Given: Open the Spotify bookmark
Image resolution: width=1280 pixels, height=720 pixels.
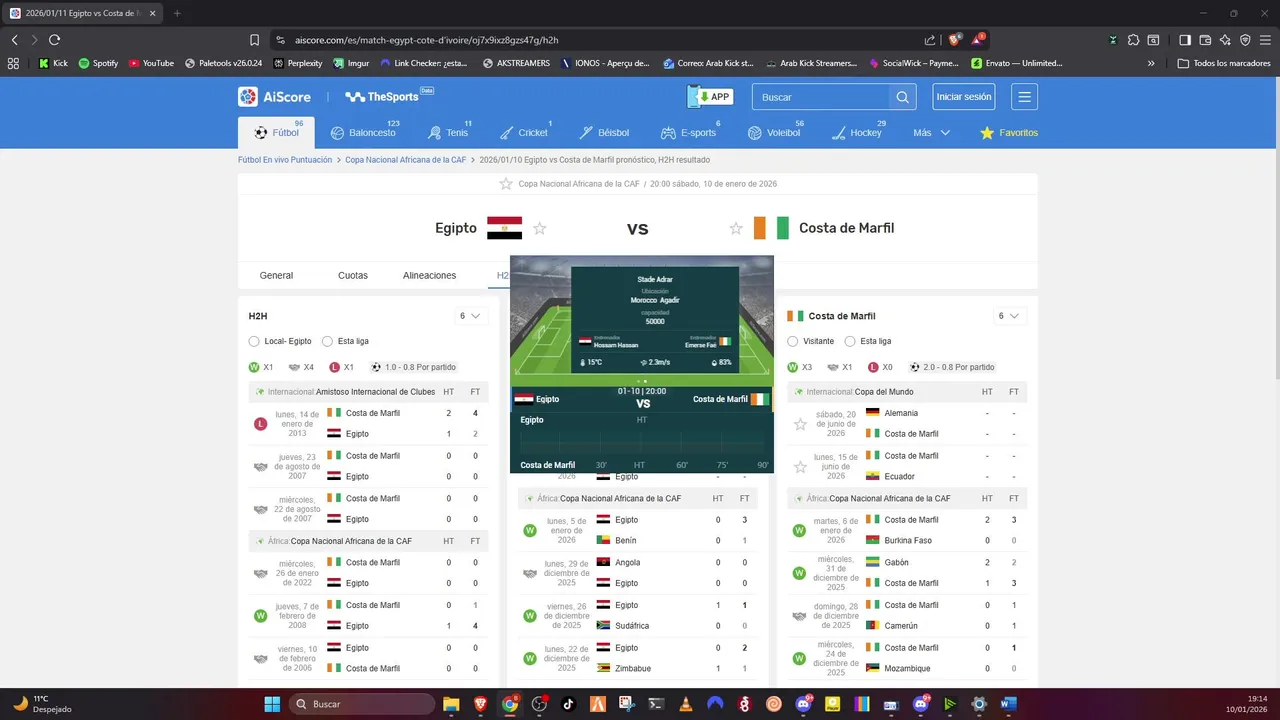Looking at the screenshot, I should click(x=98, y=63).
